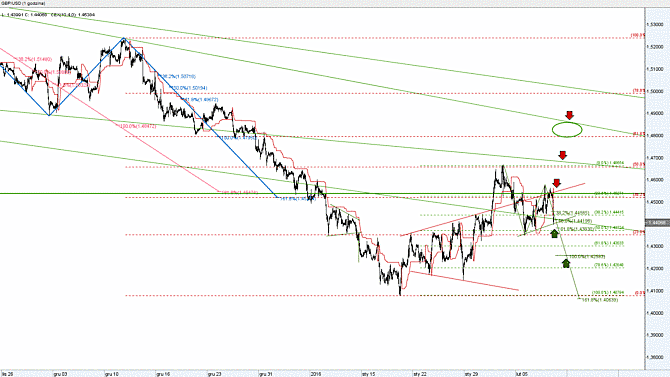Click the blue 38.2% Fibonacci label

click(x=178, y=77)
